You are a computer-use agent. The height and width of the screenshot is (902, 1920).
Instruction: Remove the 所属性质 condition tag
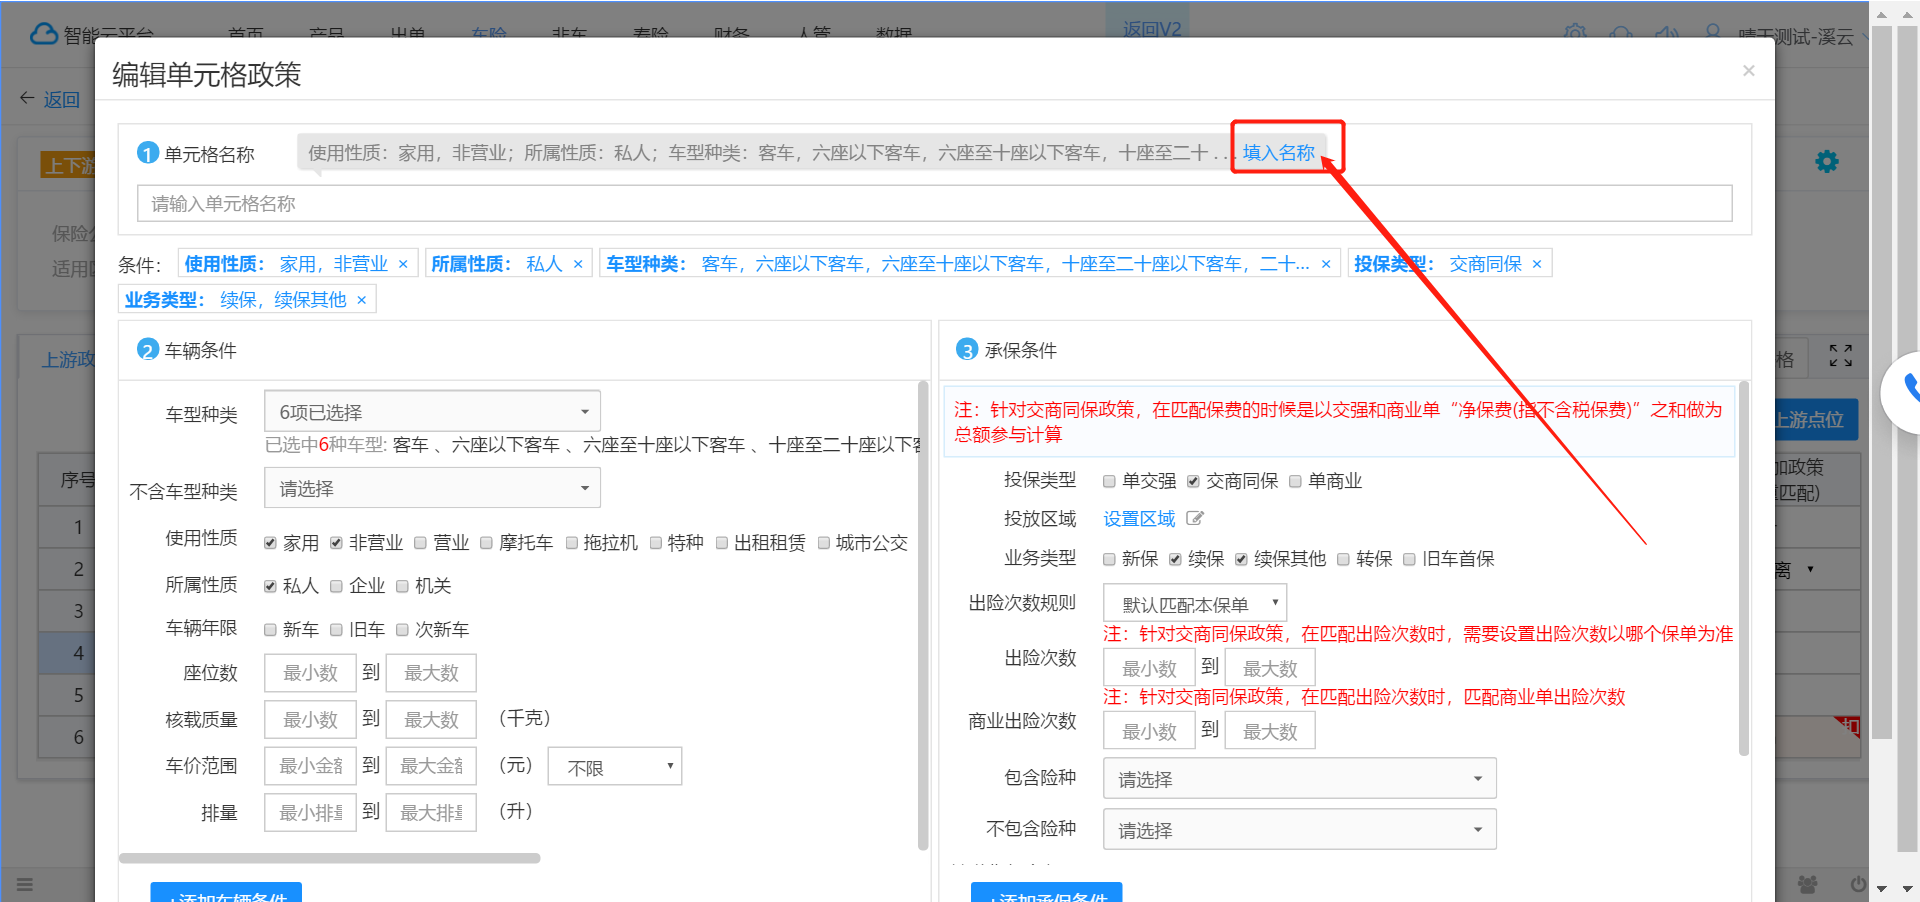(x=578, y=264)
